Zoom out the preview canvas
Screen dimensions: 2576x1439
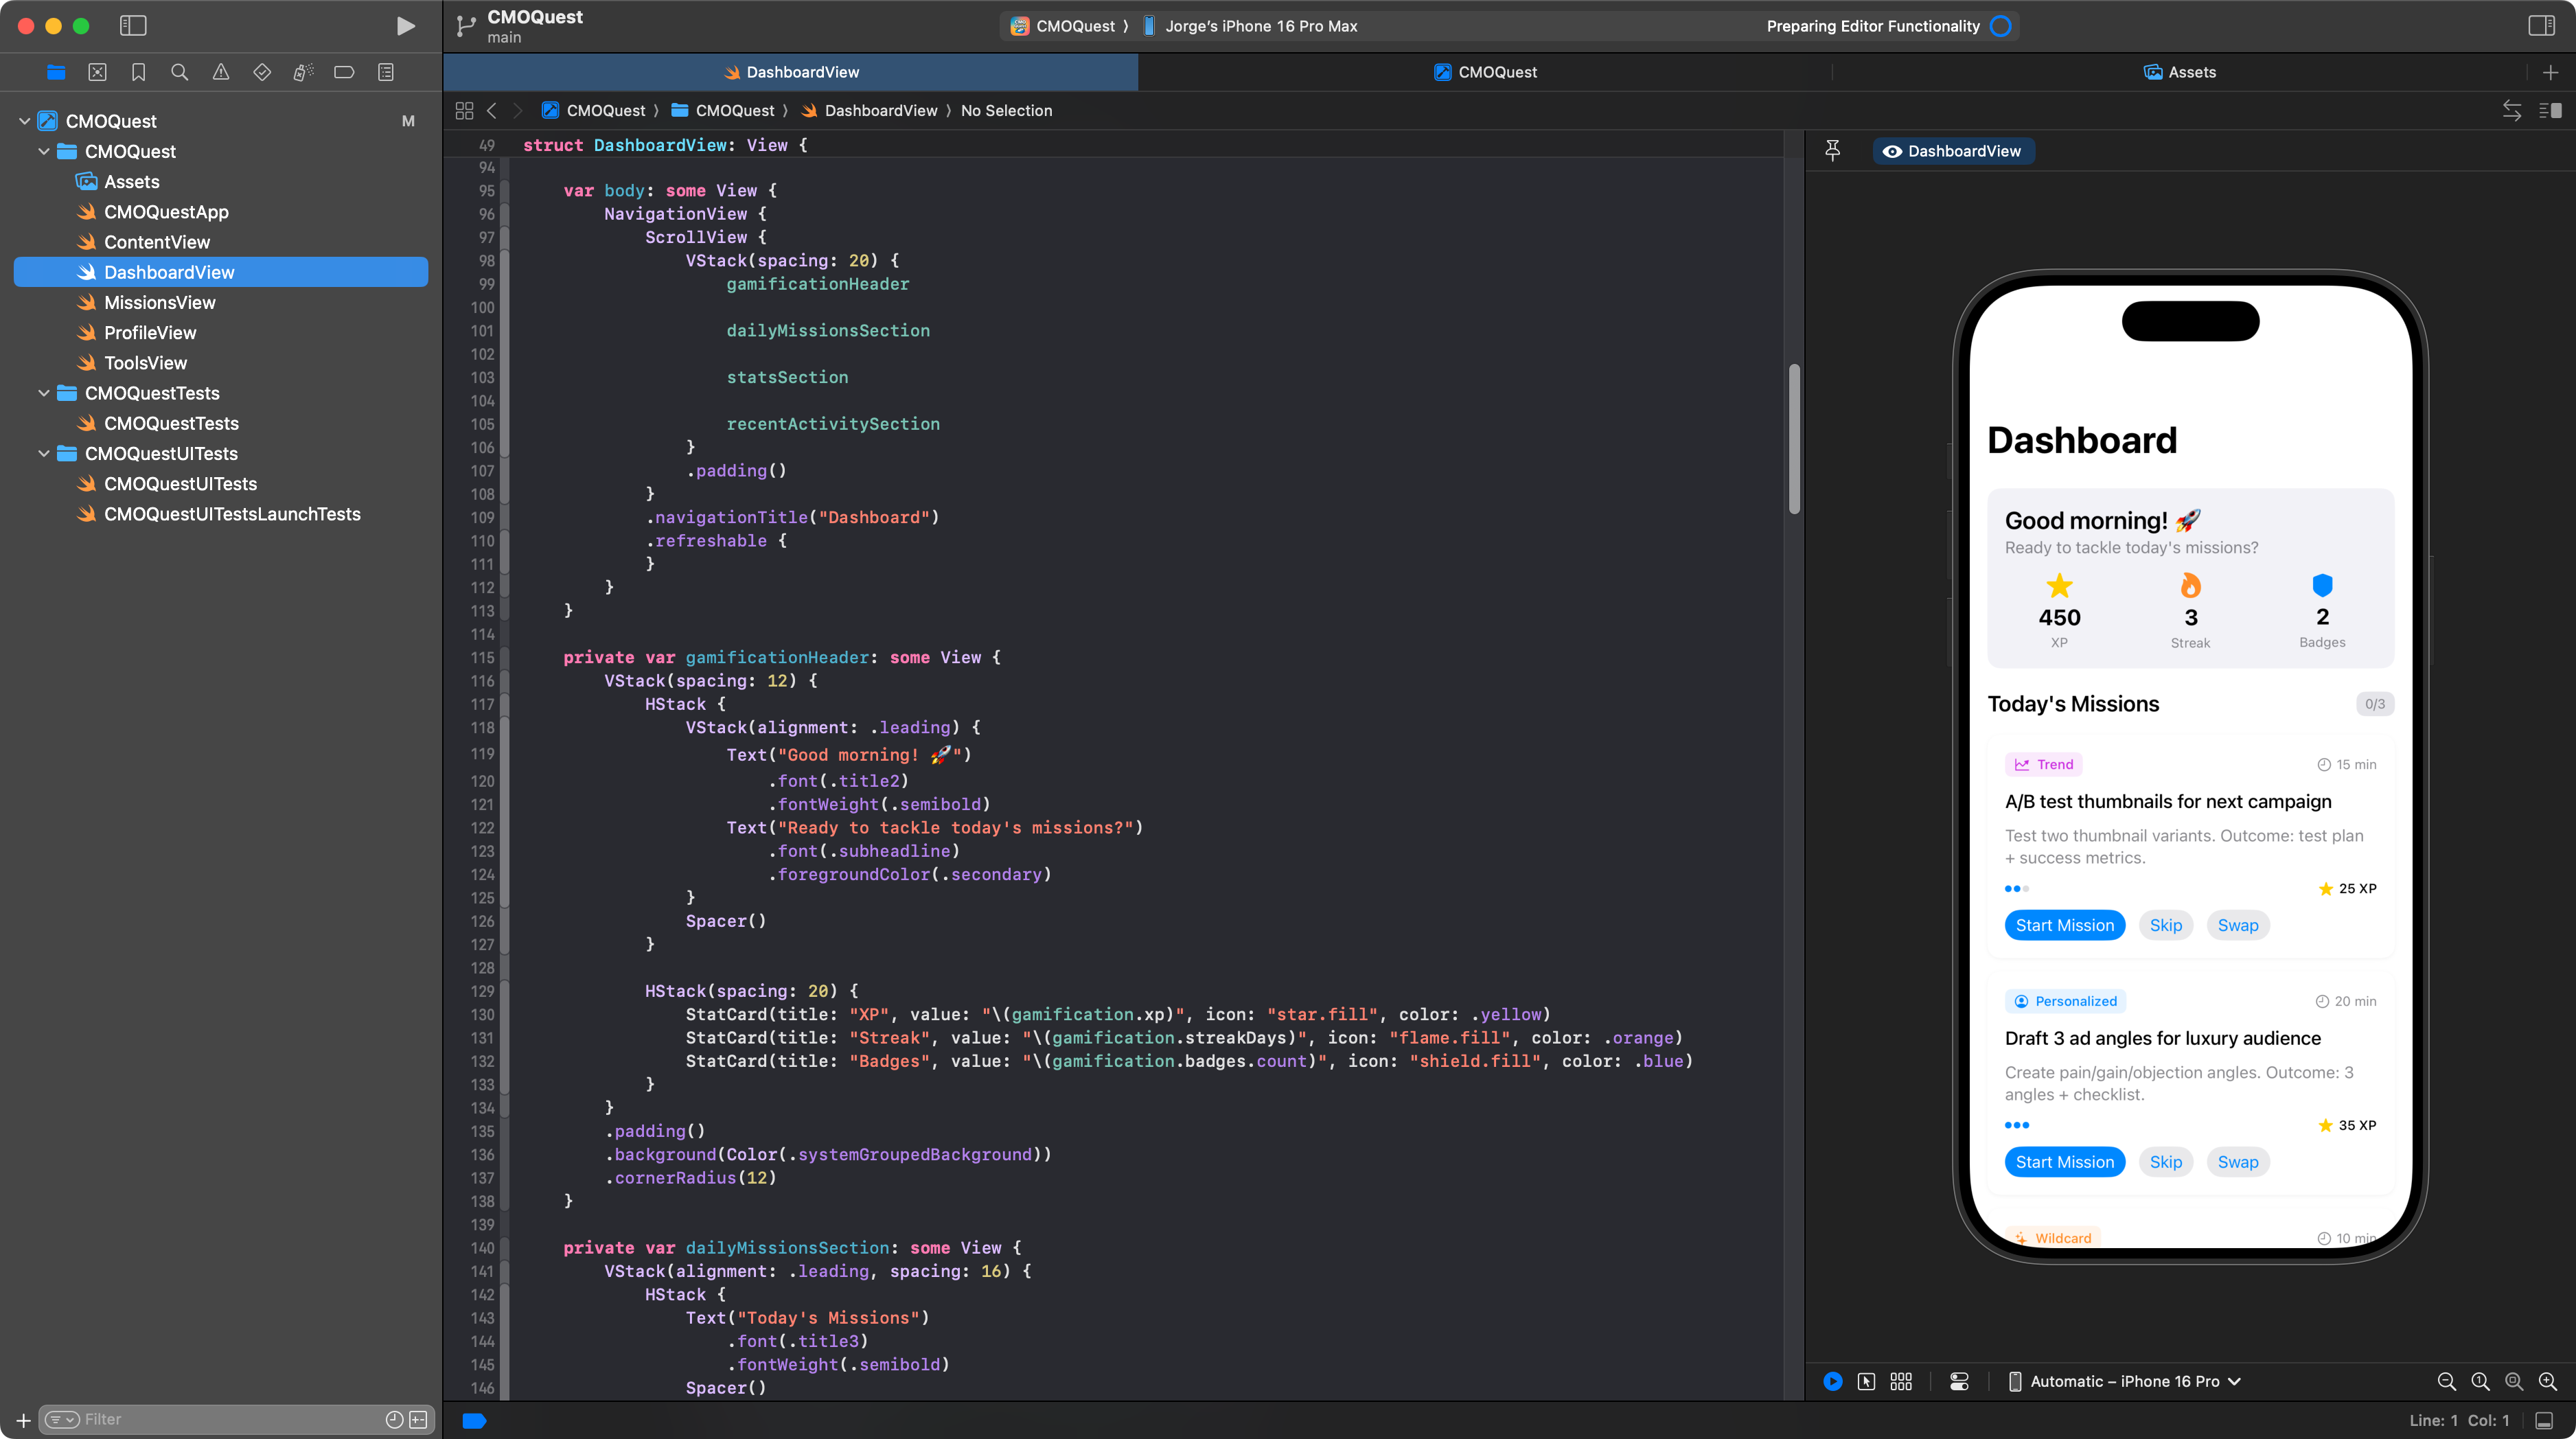pyautogui.click(x=2447, y=1381)
